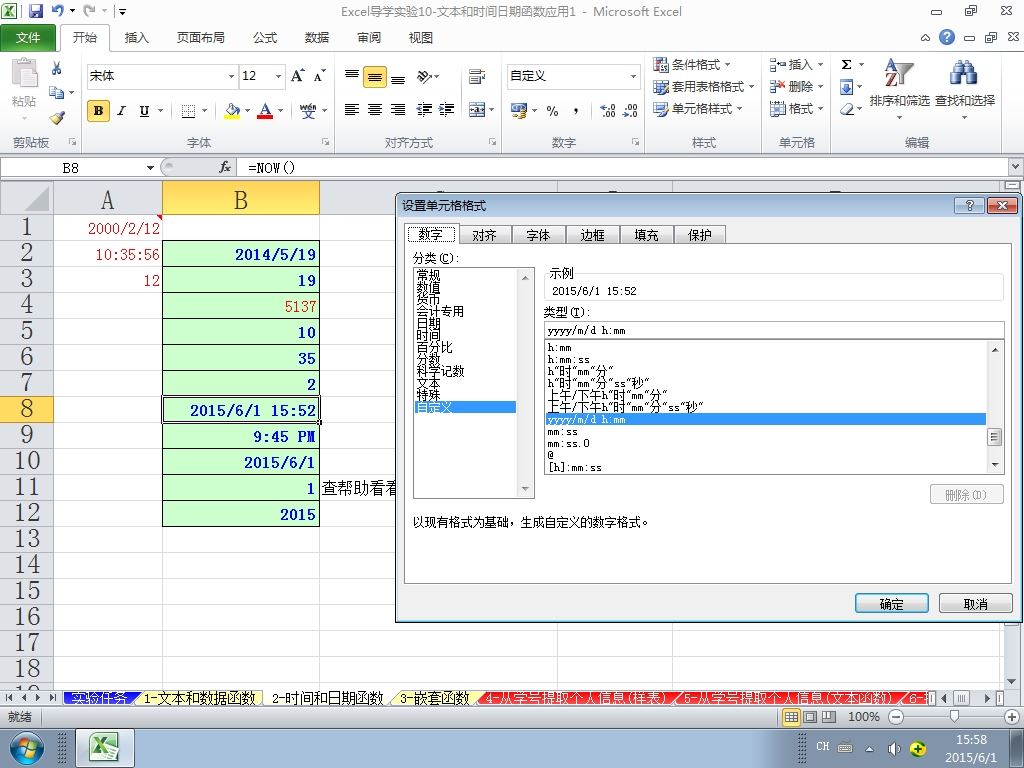Expand the Name Box dropdown

coord(150,168)
